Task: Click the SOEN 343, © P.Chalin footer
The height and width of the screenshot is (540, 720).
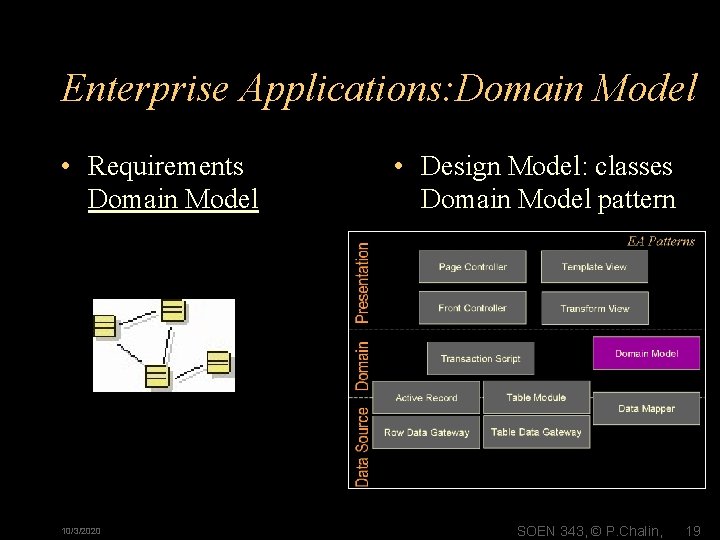Action: point(590,531)
